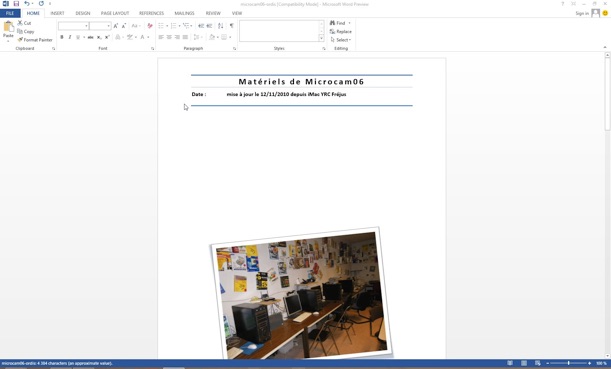Viewport: 611px width, 369px height.
Task: Switch to the PAGE LAYOUT tab
Action: (115, 13)
